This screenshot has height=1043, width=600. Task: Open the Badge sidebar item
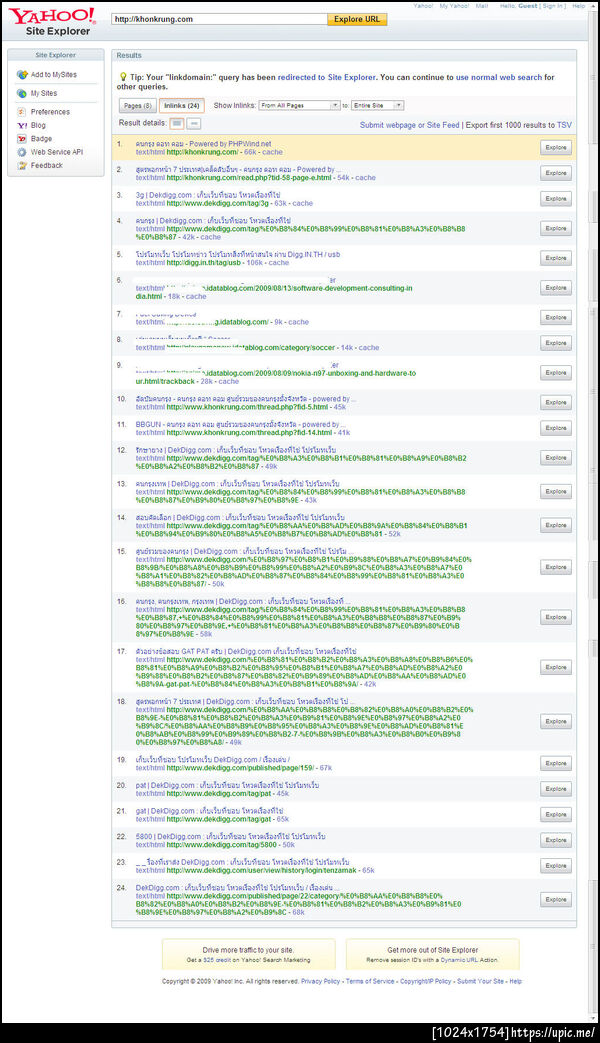(x=41, y=138)
